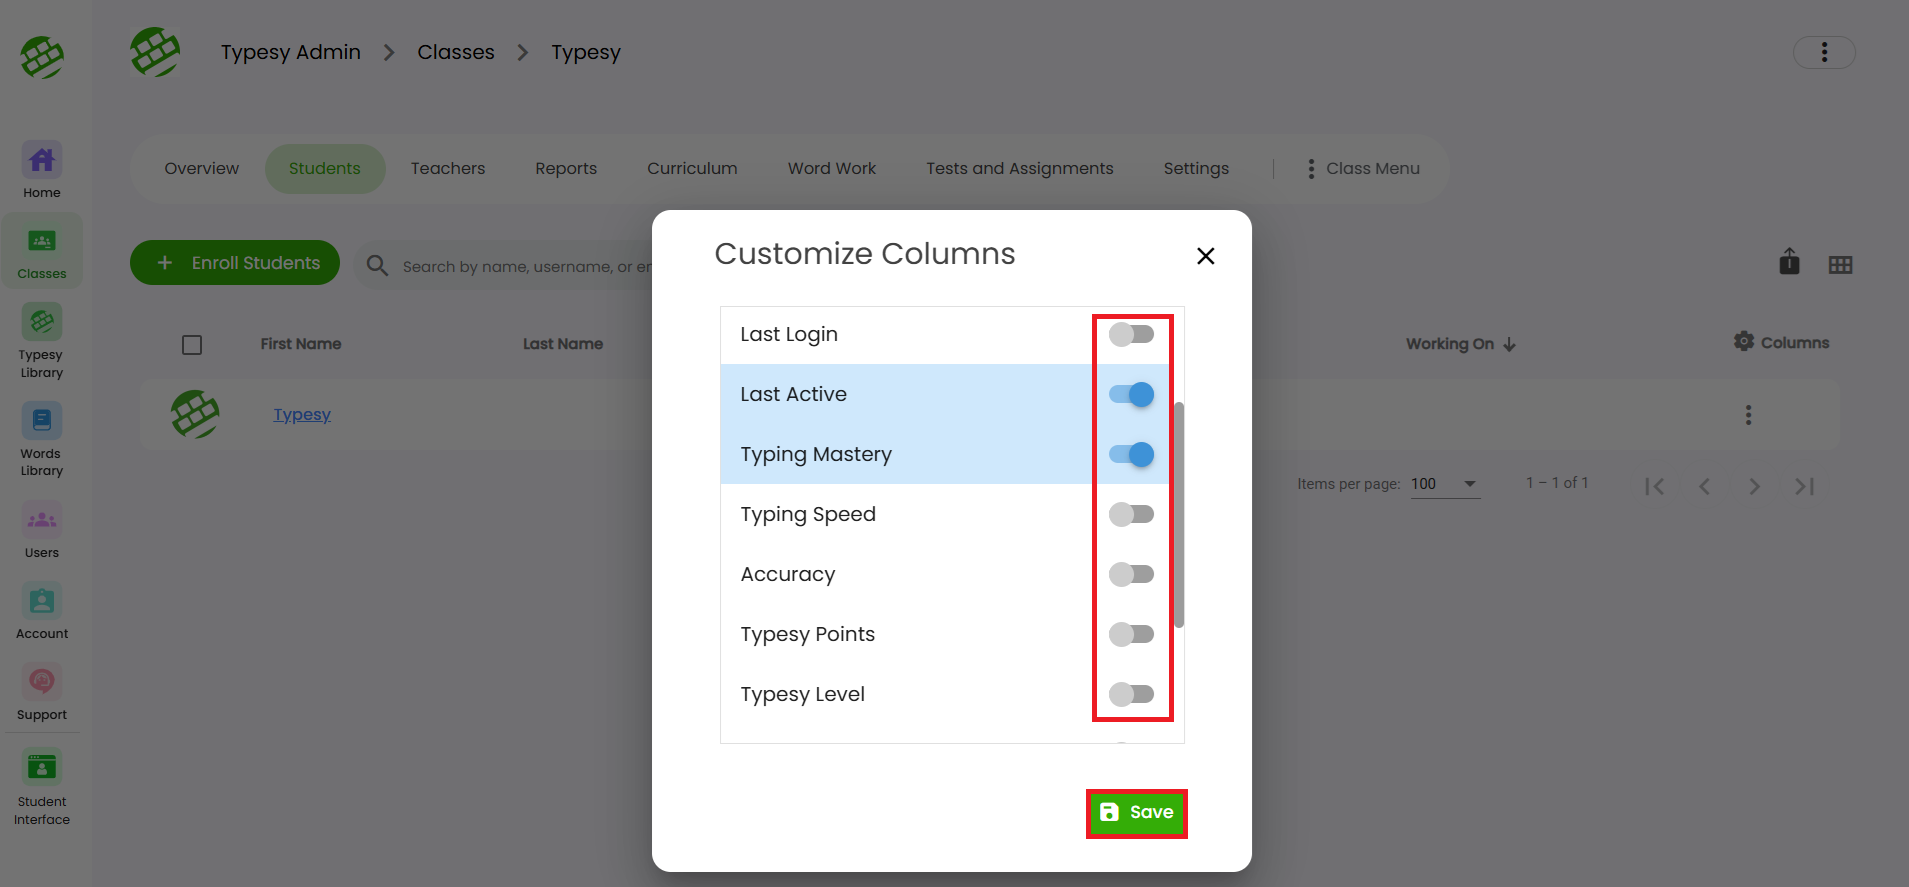This screenshot has width=1909, height=887.
Task: Open the Support sidebar icon
Action: [x=41, y=683]
